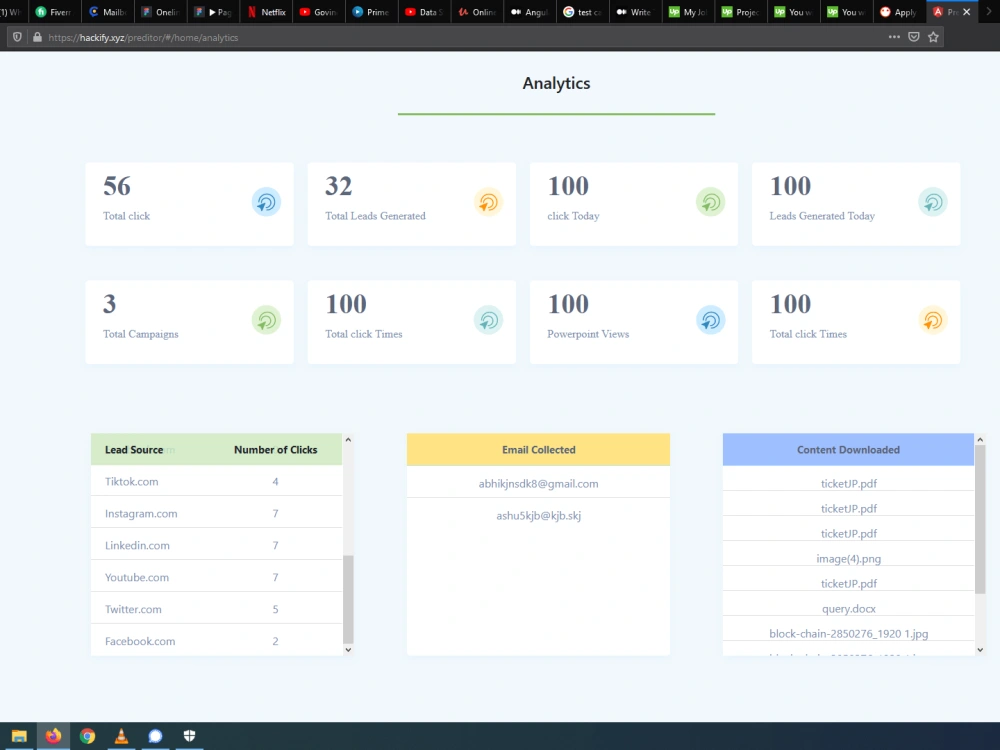Click the Powerpoint Views label
The image size is (1000, 750).
[588, 334]
